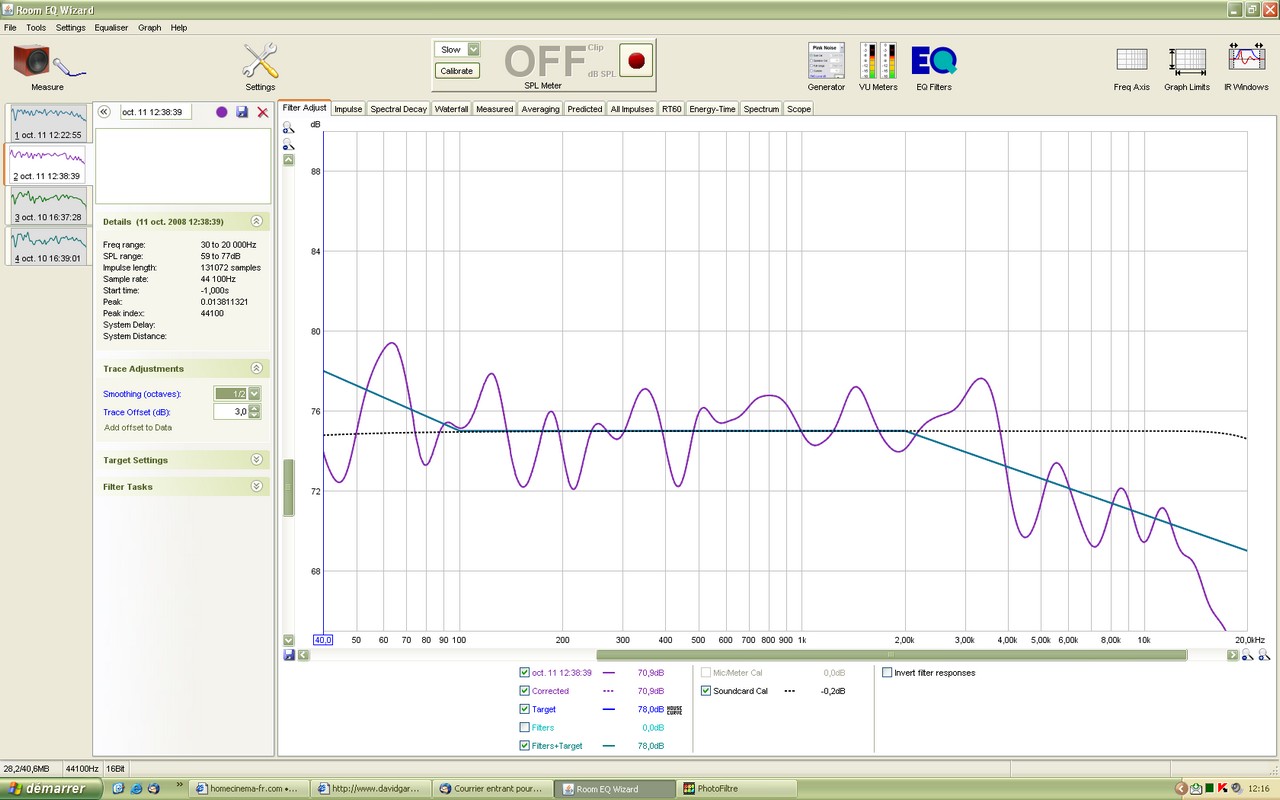
Task: Open Courrier entrant taskbar window
Action: click(x=495, y=789)
